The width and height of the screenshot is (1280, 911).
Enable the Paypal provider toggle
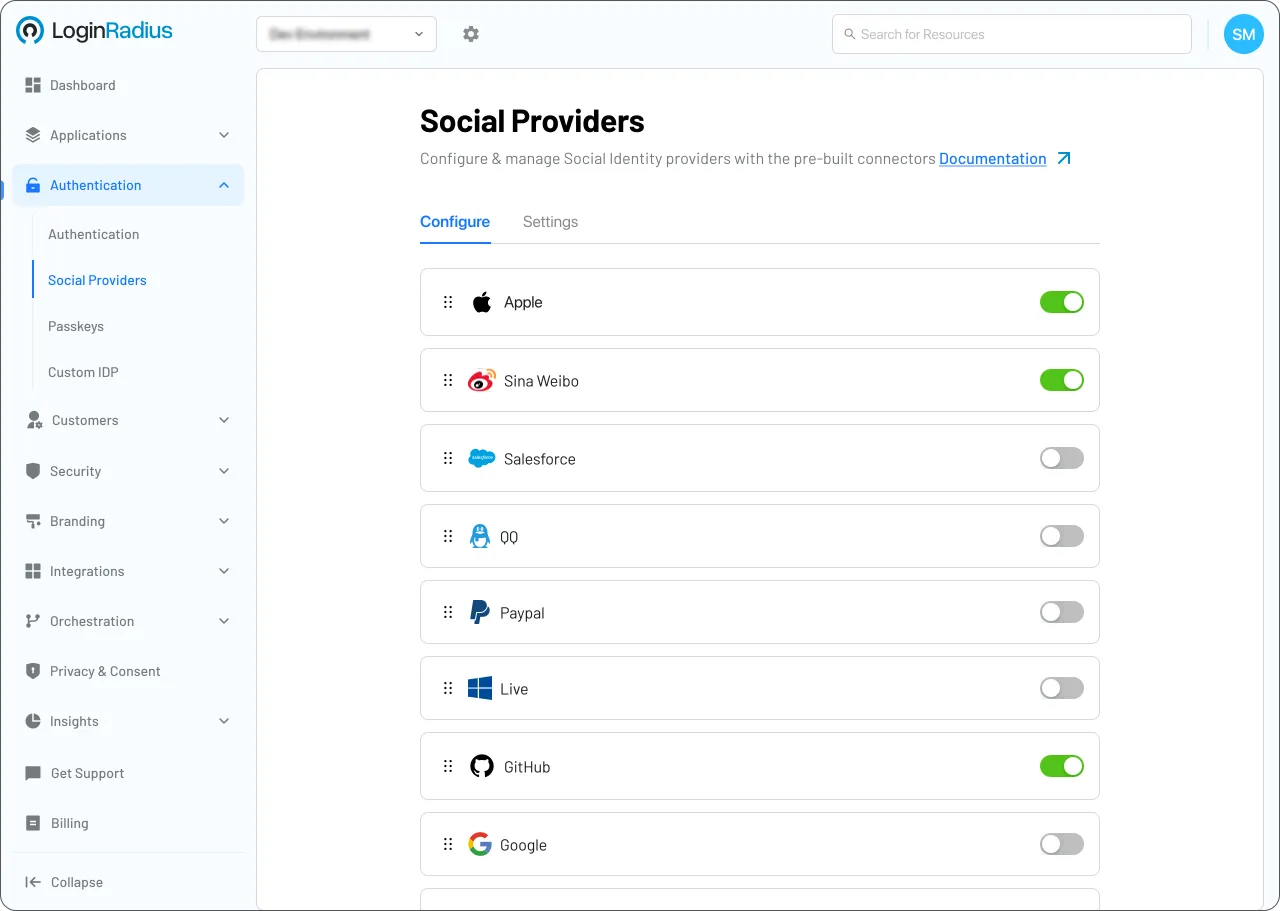[x=1062, y=612]
